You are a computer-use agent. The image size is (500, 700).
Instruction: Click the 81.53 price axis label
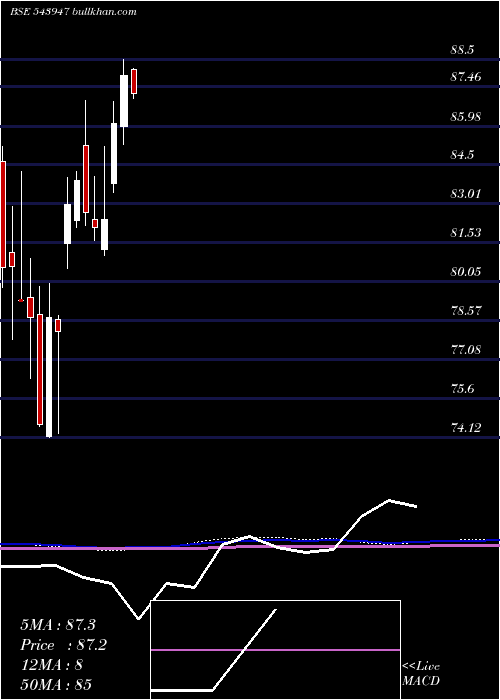click(466, 233)
